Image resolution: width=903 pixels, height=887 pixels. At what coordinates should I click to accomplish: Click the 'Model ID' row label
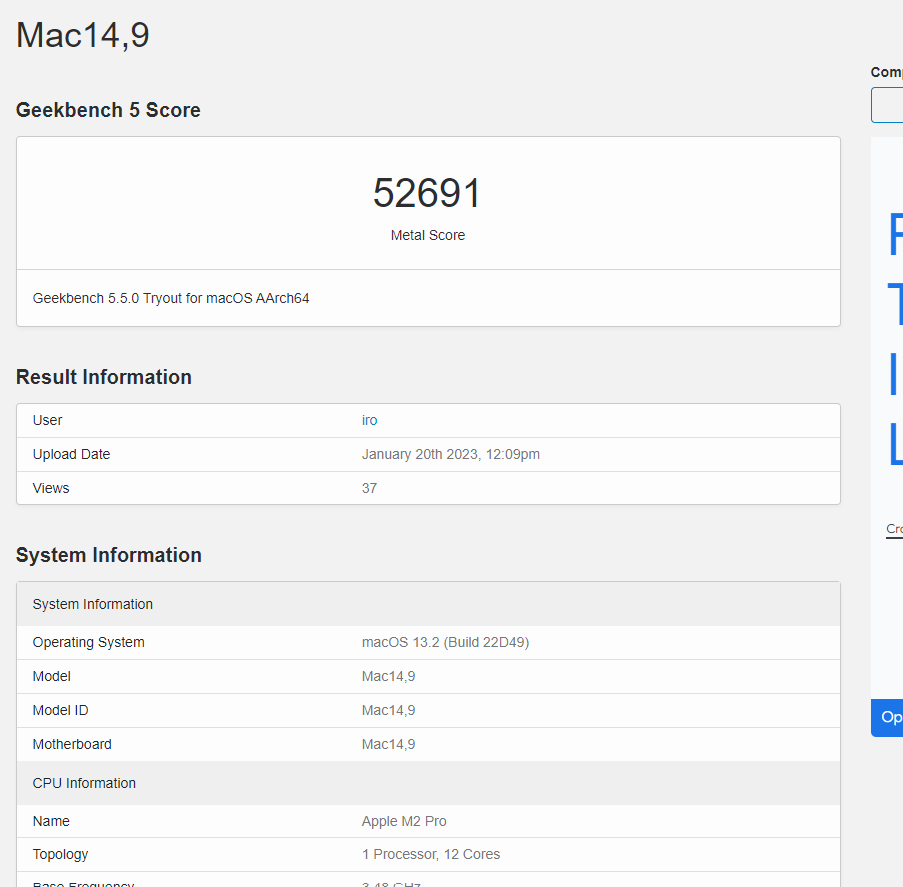[60, 710]
